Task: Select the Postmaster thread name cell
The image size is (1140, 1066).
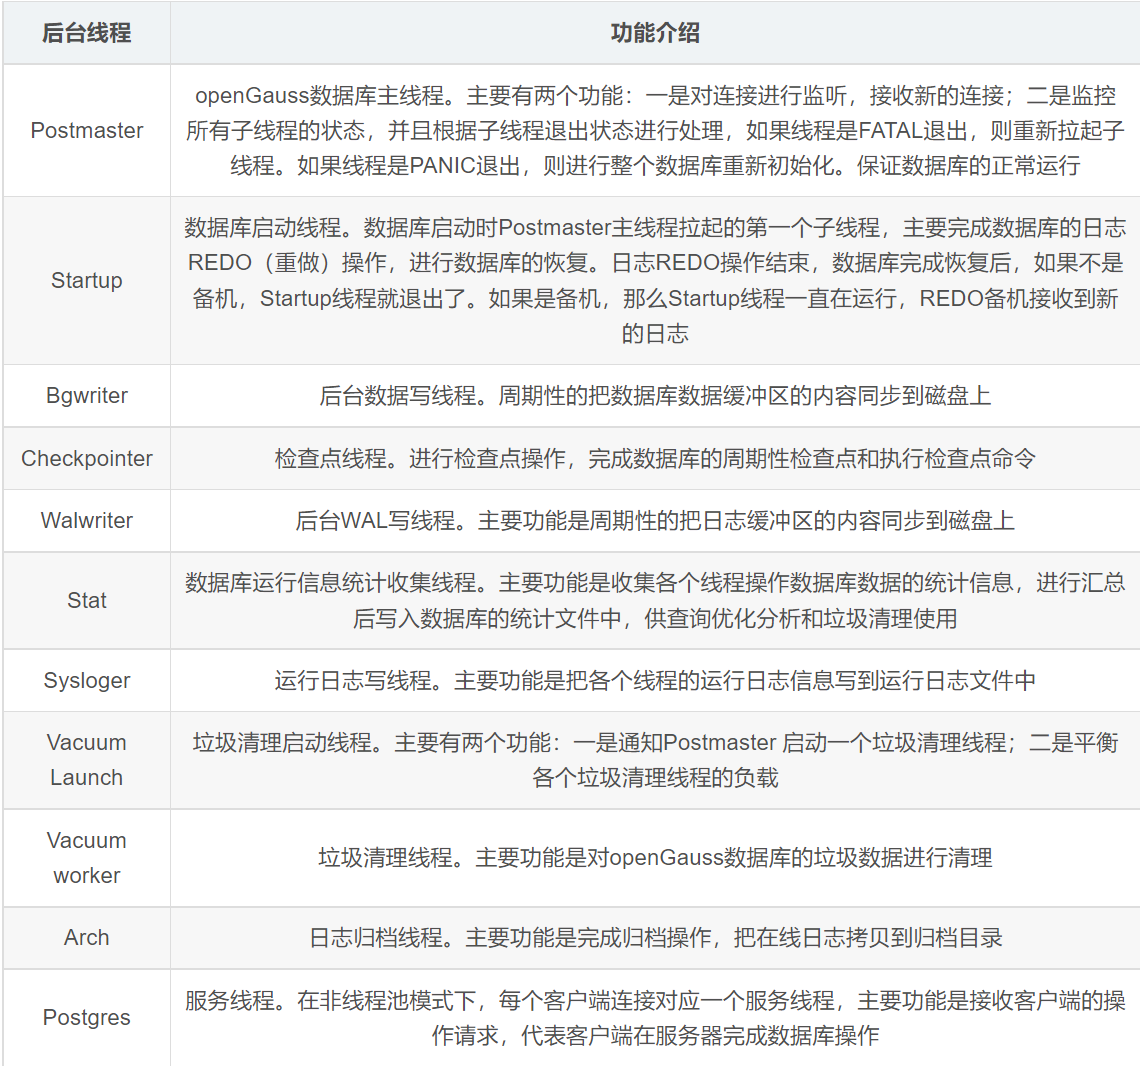Action: tap(87, 130)
